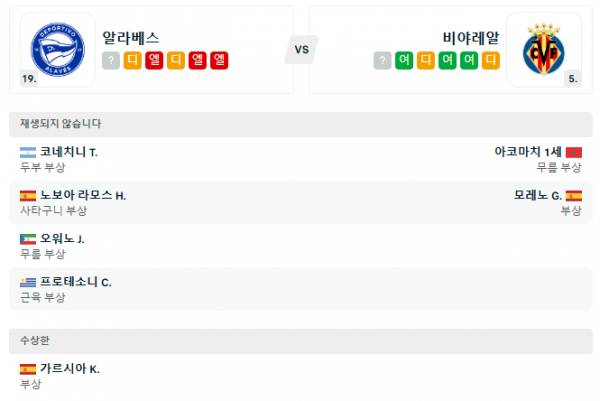
Task: Click the 재생되지 않습니다 section header
Action: tap(61, 124)
